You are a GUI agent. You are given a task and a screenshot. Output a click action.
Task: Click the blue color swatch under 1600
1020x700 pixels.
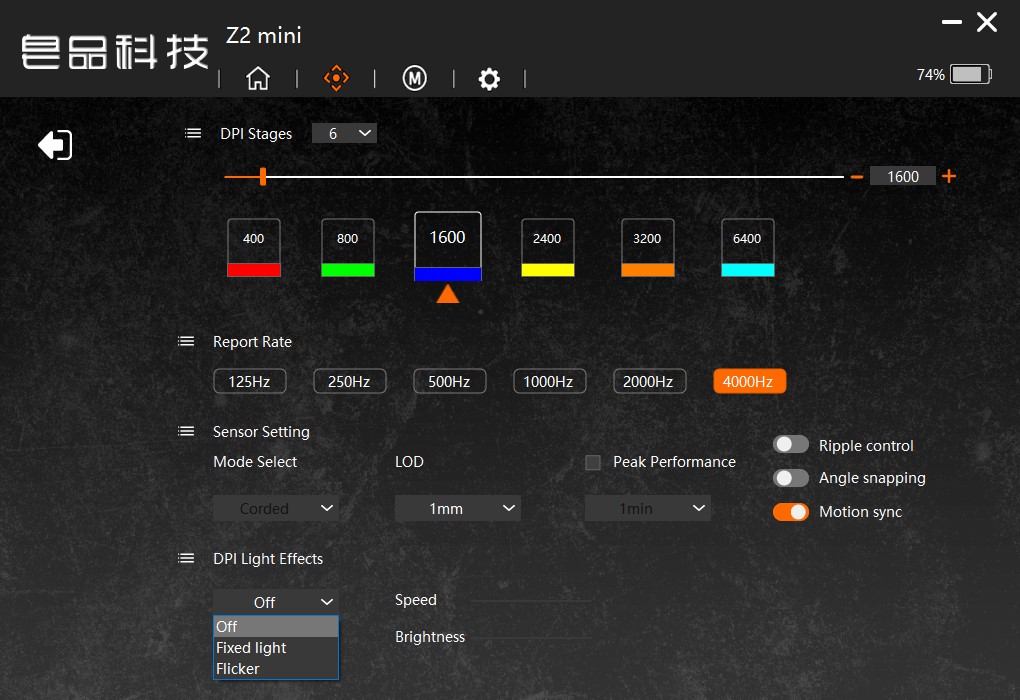point(448,274)
